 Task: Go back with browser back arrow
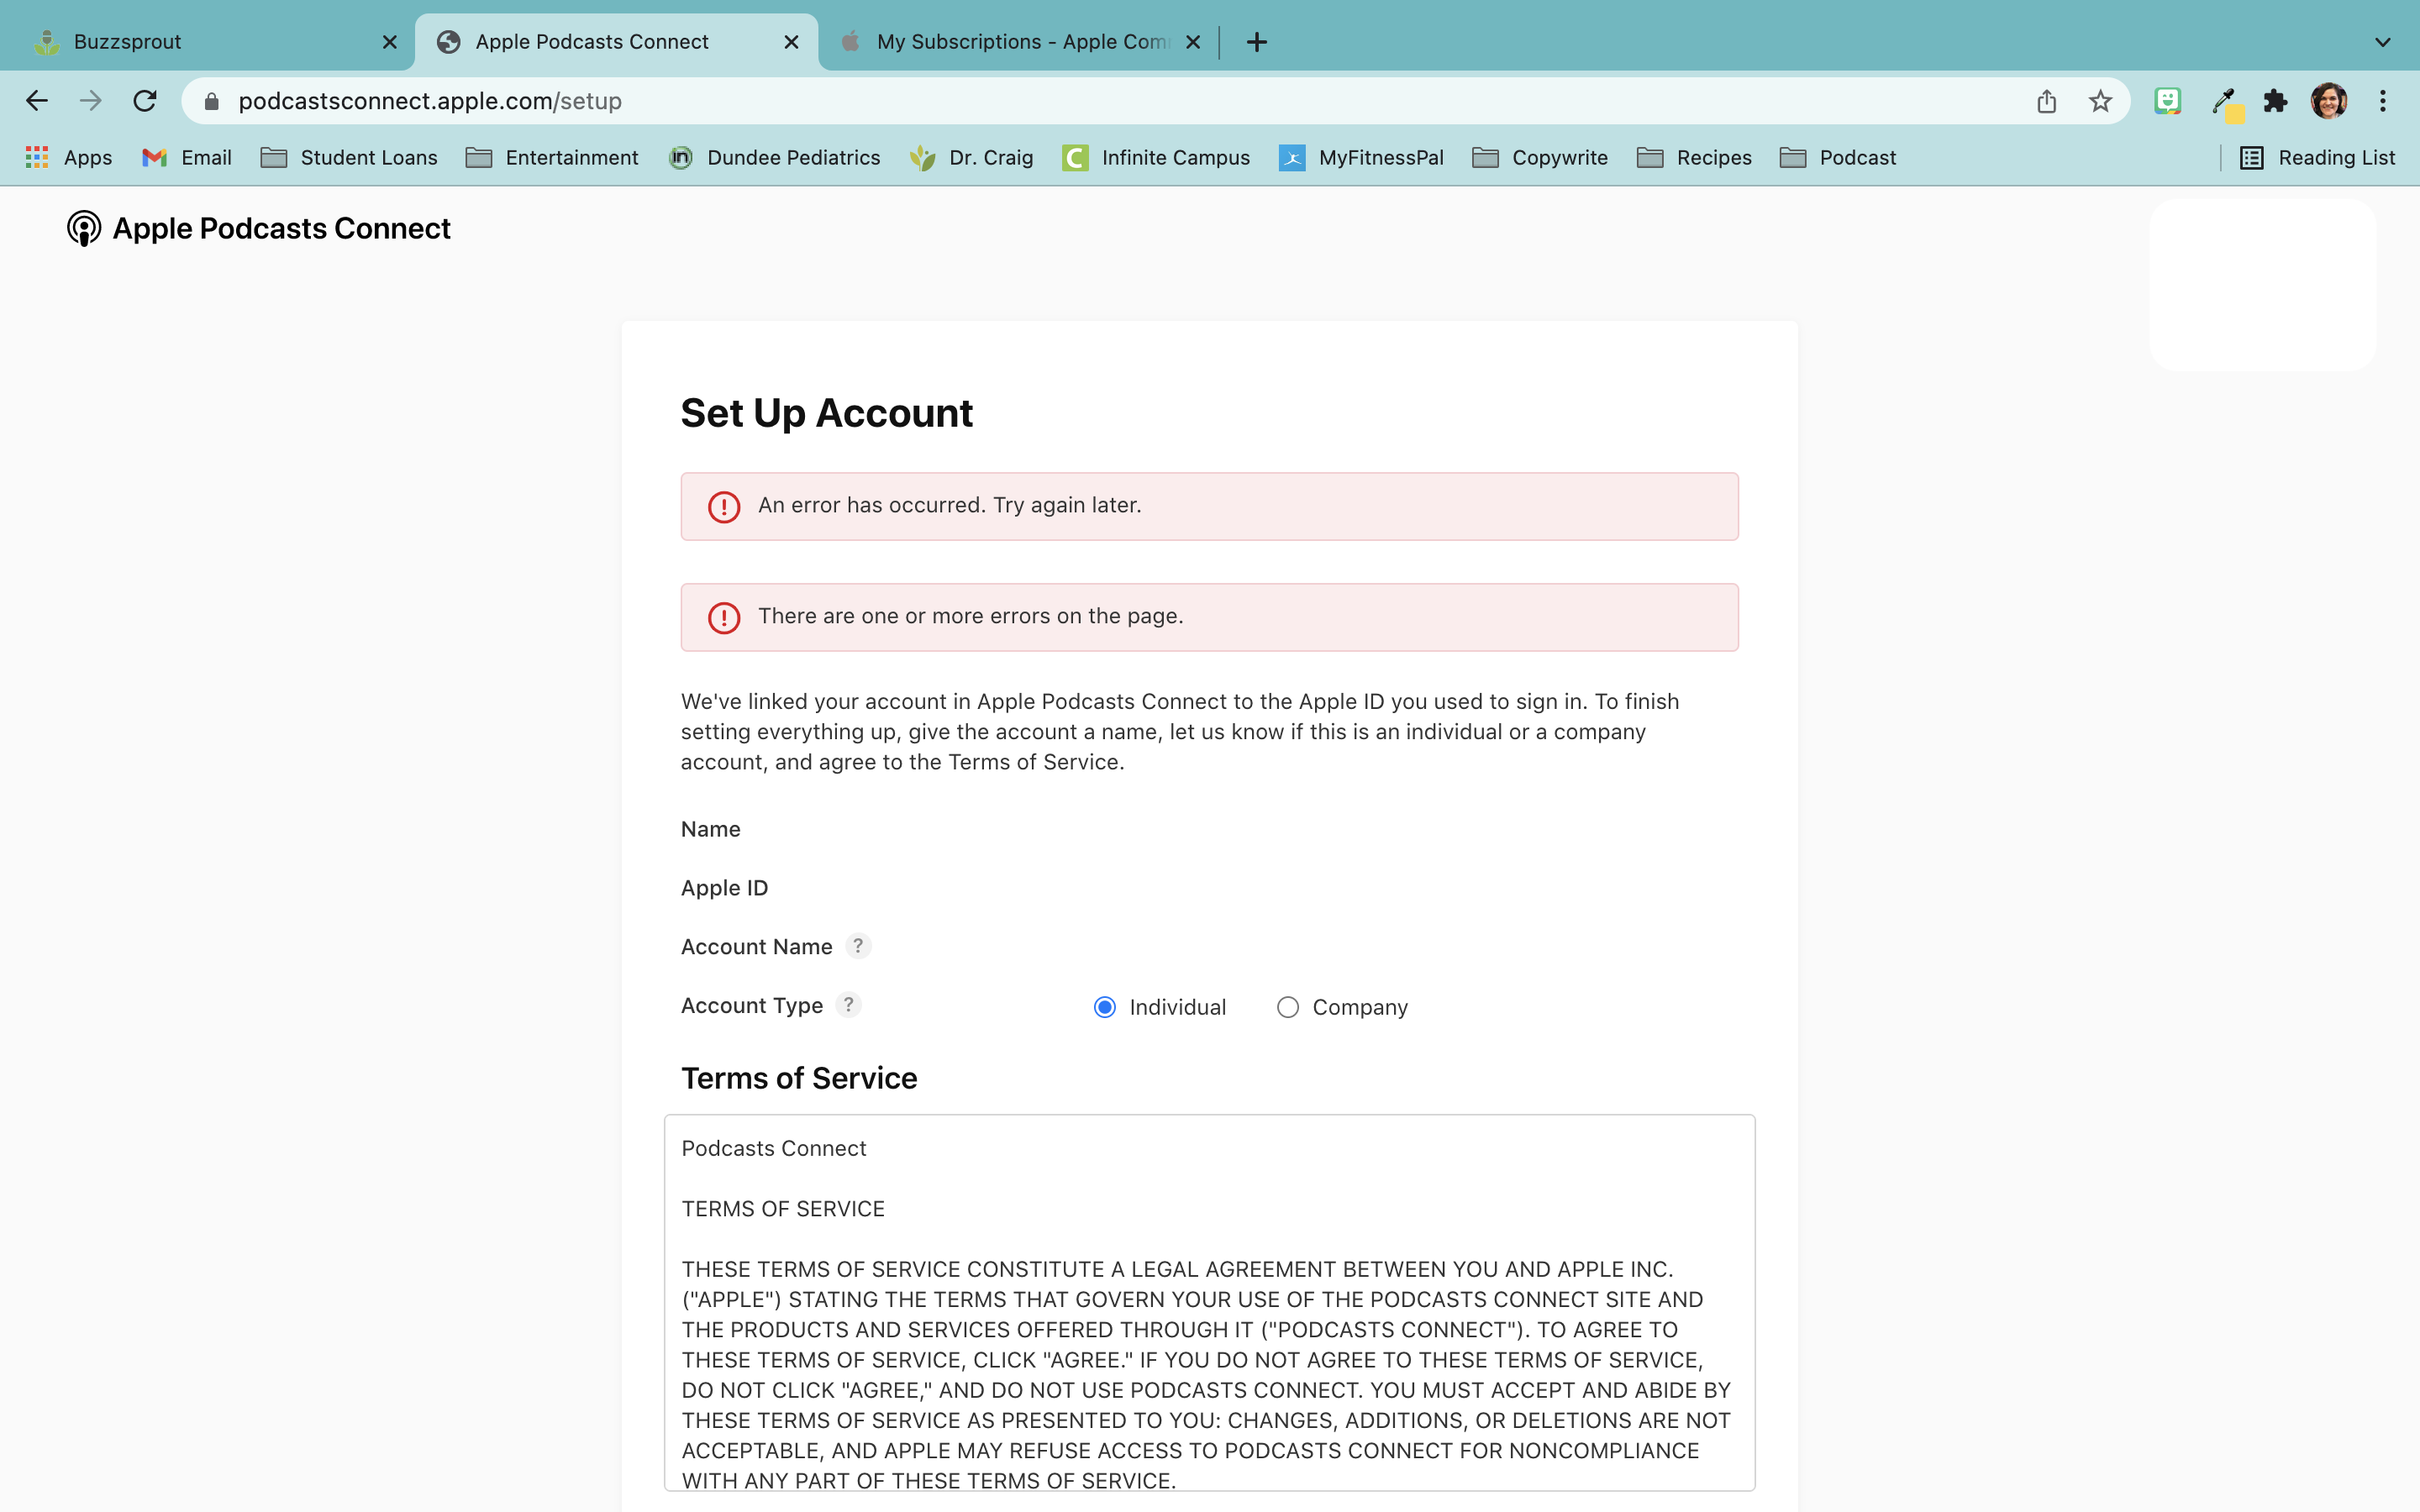pos(37,101)
